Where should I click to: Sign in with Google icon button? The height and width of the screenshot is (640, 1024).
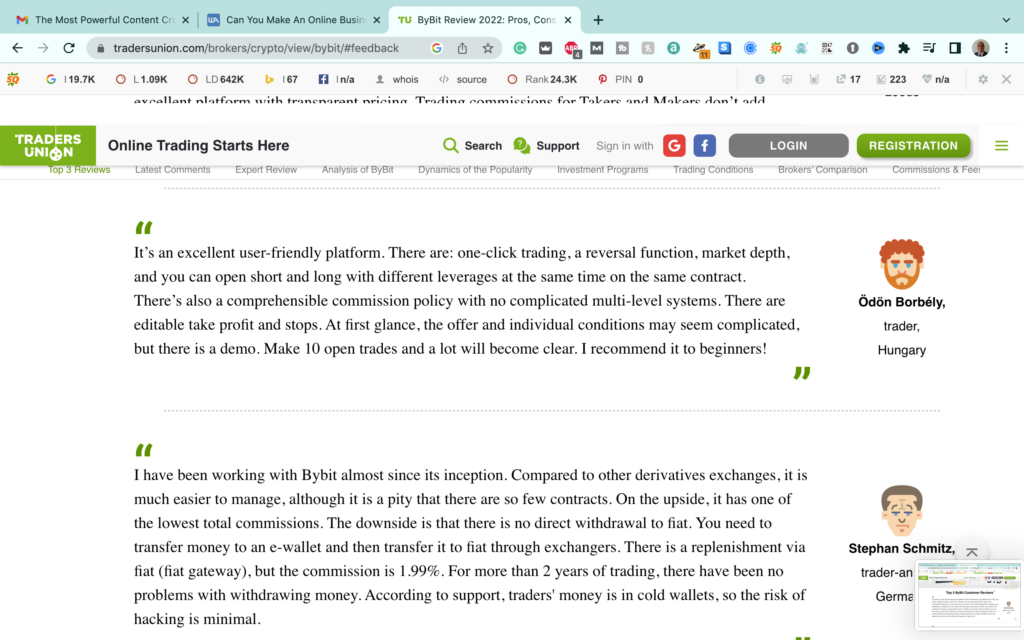674,146
